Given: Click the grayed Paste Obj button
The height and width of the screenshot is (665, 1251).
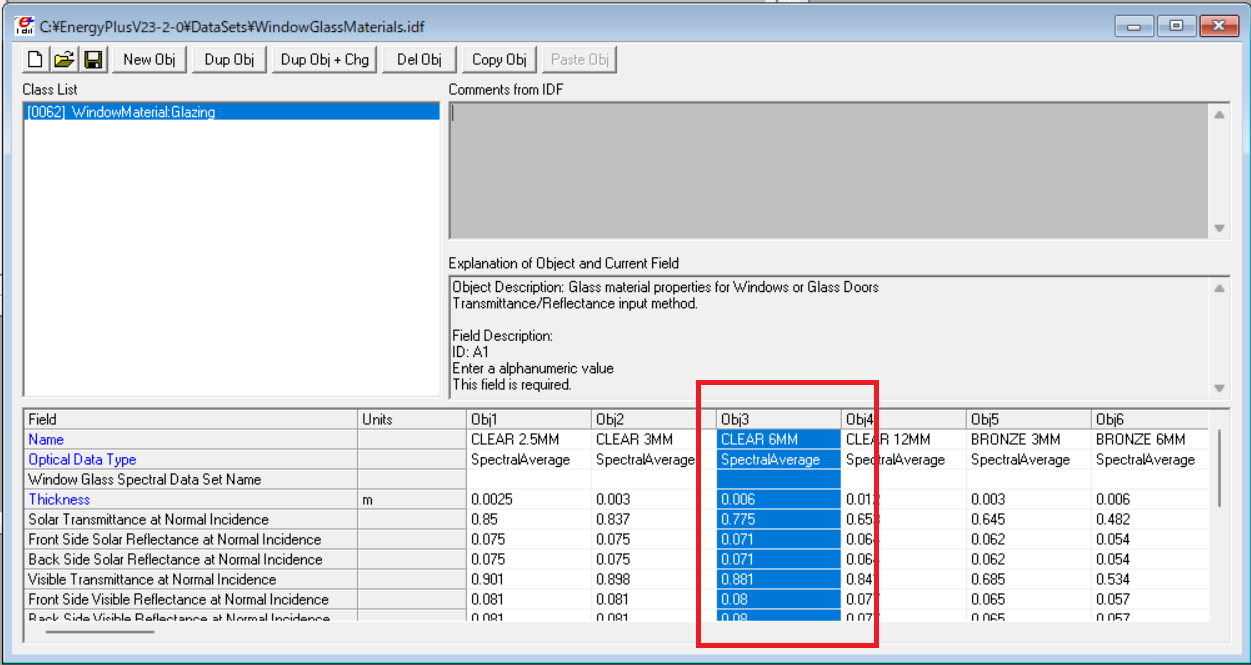Looking at the screenshot, I should pyautogui.click(x=580, y=60).
